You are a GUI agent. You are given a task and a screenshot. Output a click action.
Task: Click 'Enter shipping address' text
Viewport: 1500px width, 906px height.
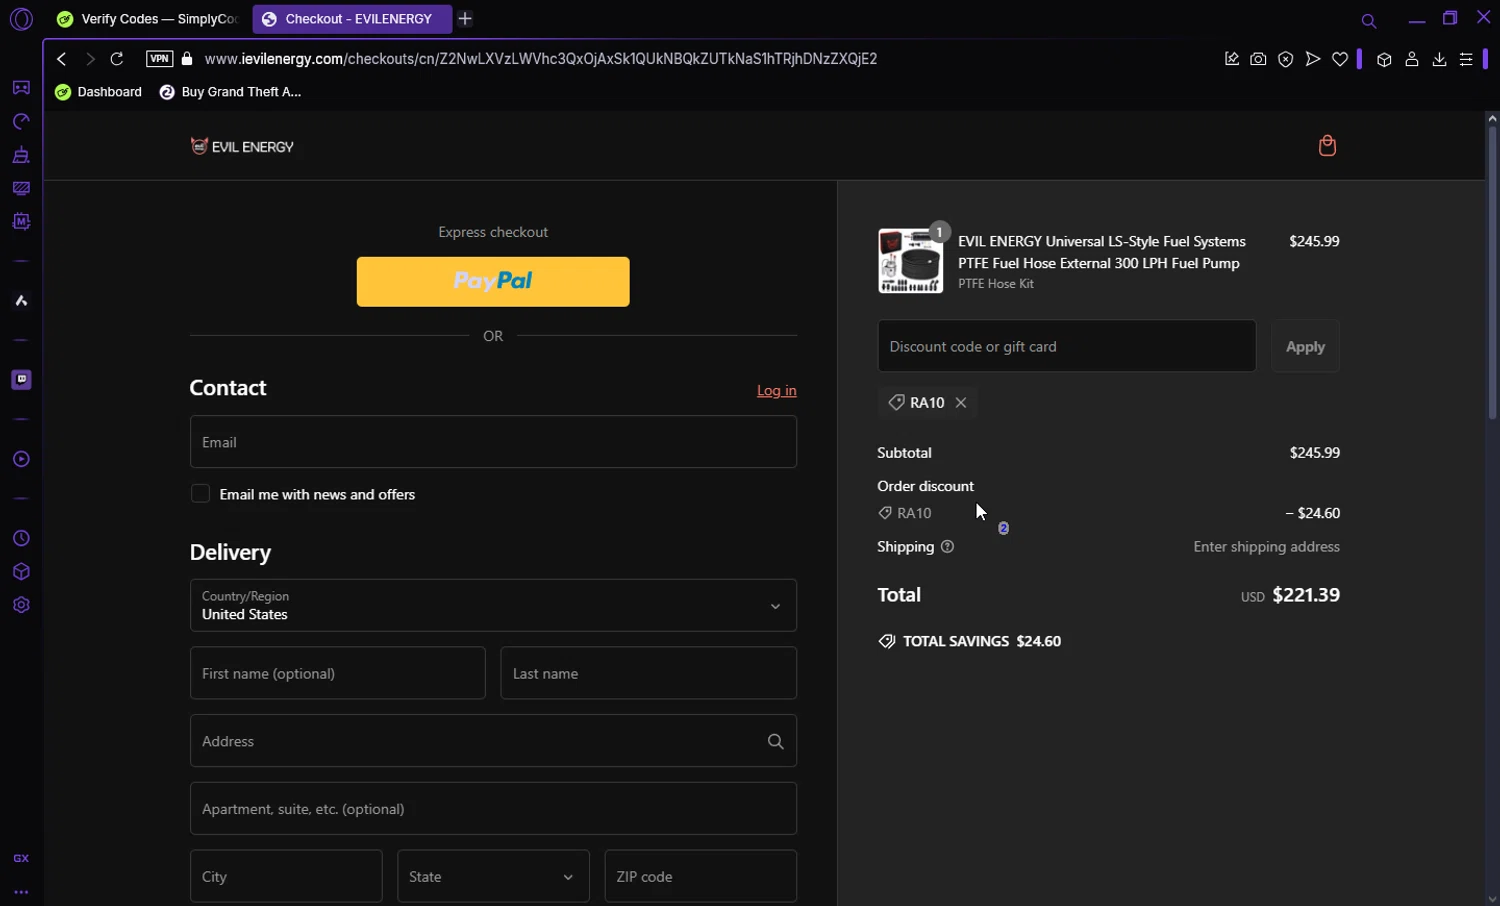tap(1266, 547)
